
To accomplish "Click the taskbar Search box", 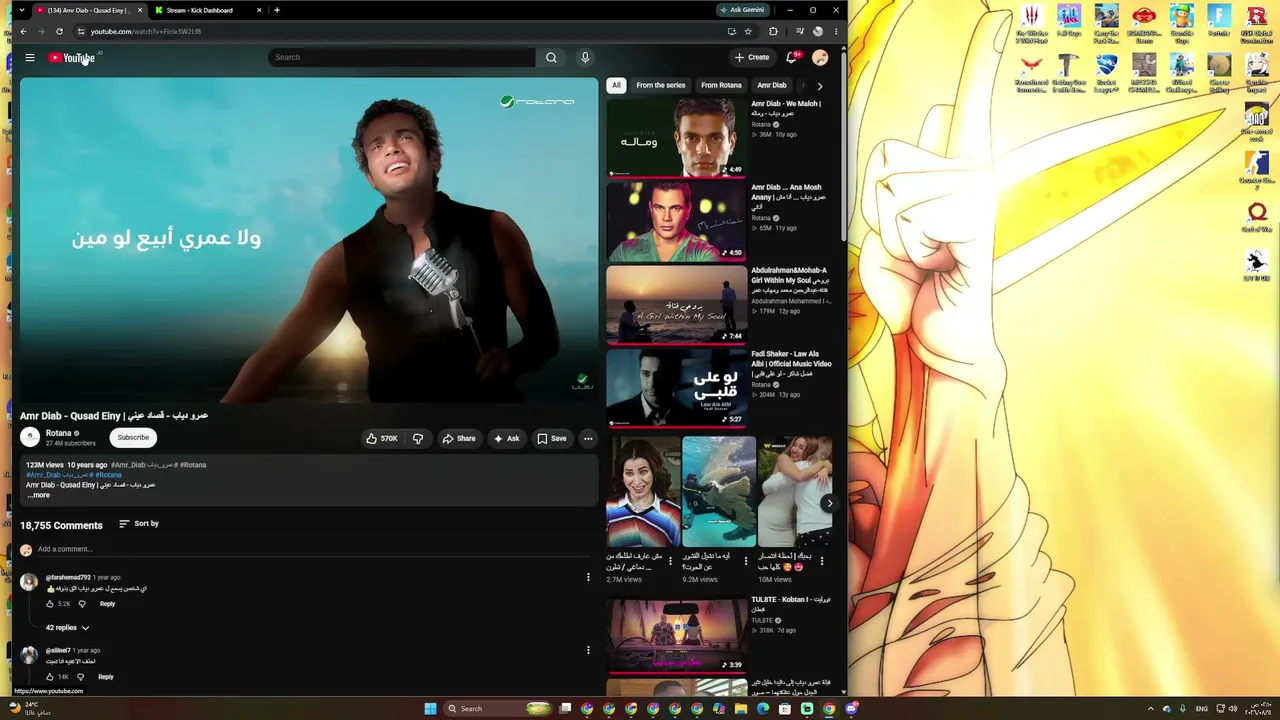I will [x=498, y=709].
